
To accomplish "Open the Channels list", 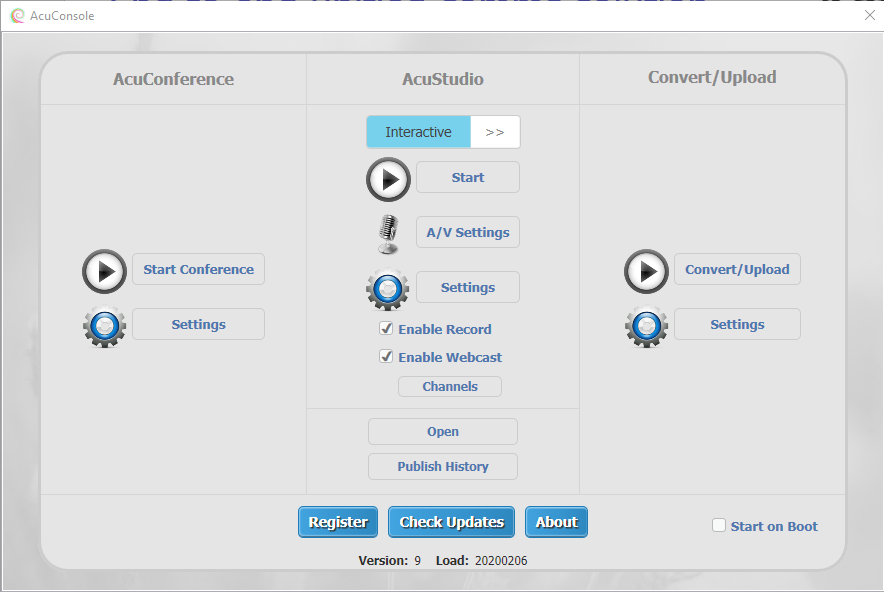I will (450, 387).
